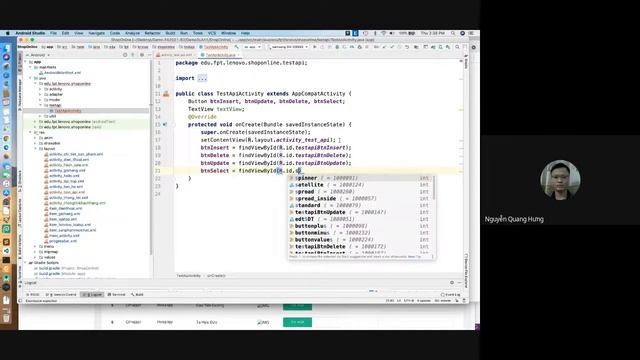
Task: Collapse the app module node
Action: [25, 62]
